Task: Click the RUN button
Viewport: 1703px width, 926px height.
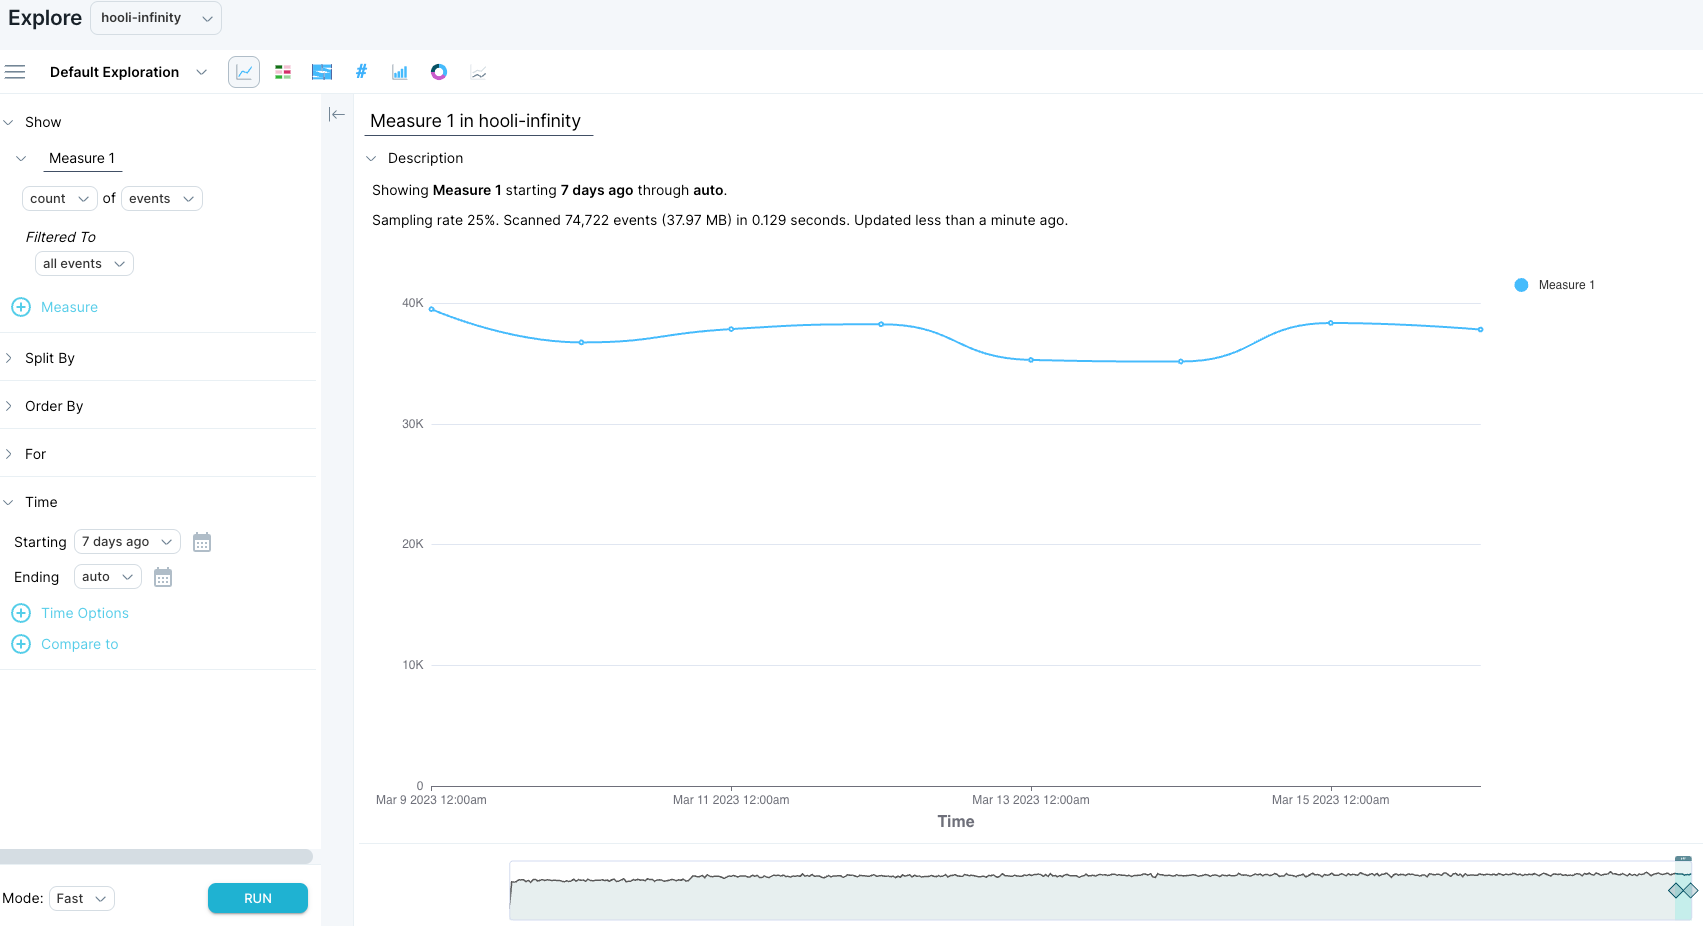Action: point(258,898)
